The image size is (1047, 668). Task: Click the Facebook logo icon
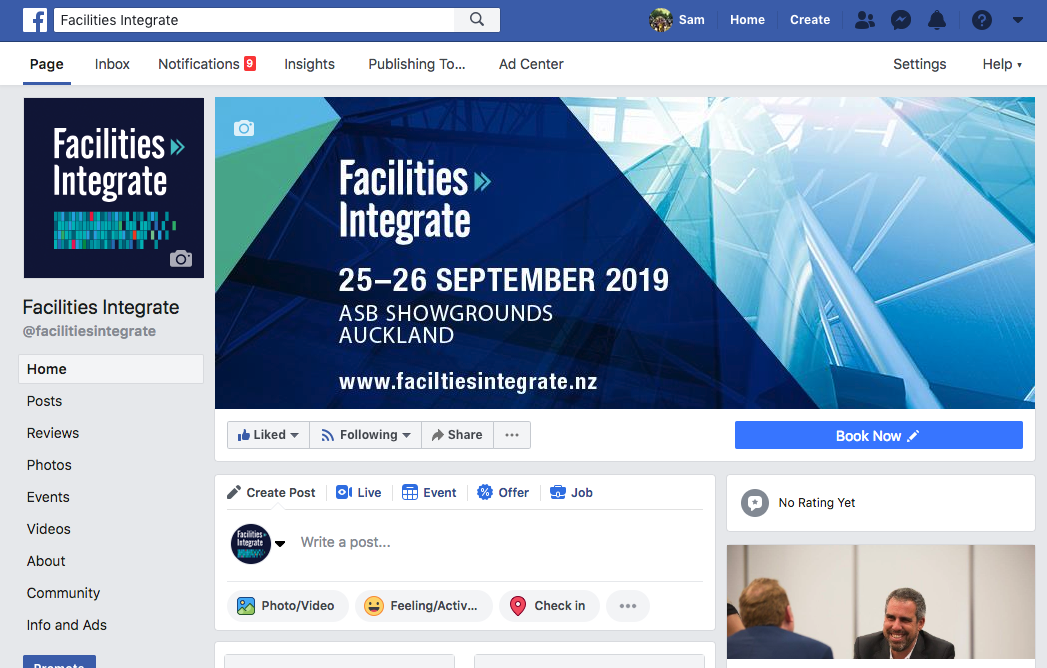pyautogui.click(x=35, y=20)
